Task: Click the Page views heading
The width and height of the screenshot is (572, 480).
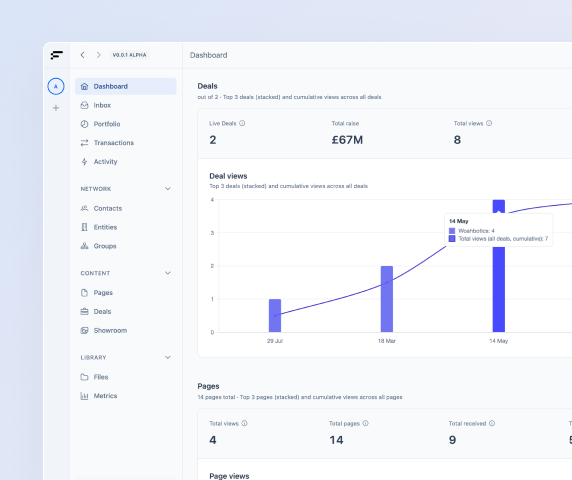Action: (x=229, y=476)
